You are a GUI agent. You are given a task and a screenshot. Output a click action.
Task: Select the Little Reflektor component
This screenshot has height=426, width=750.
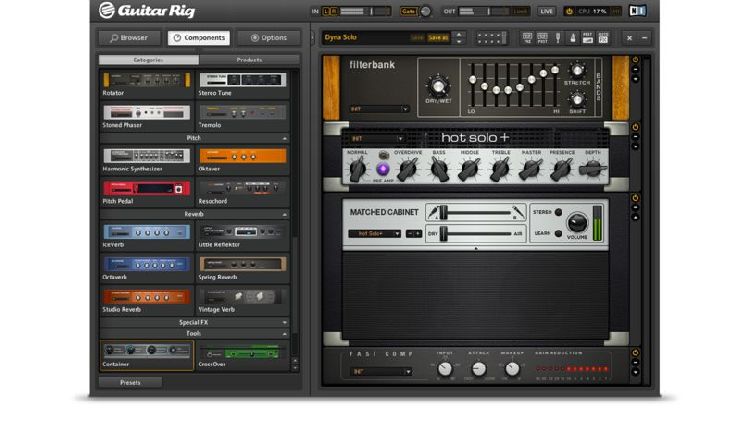pos(243,236)
